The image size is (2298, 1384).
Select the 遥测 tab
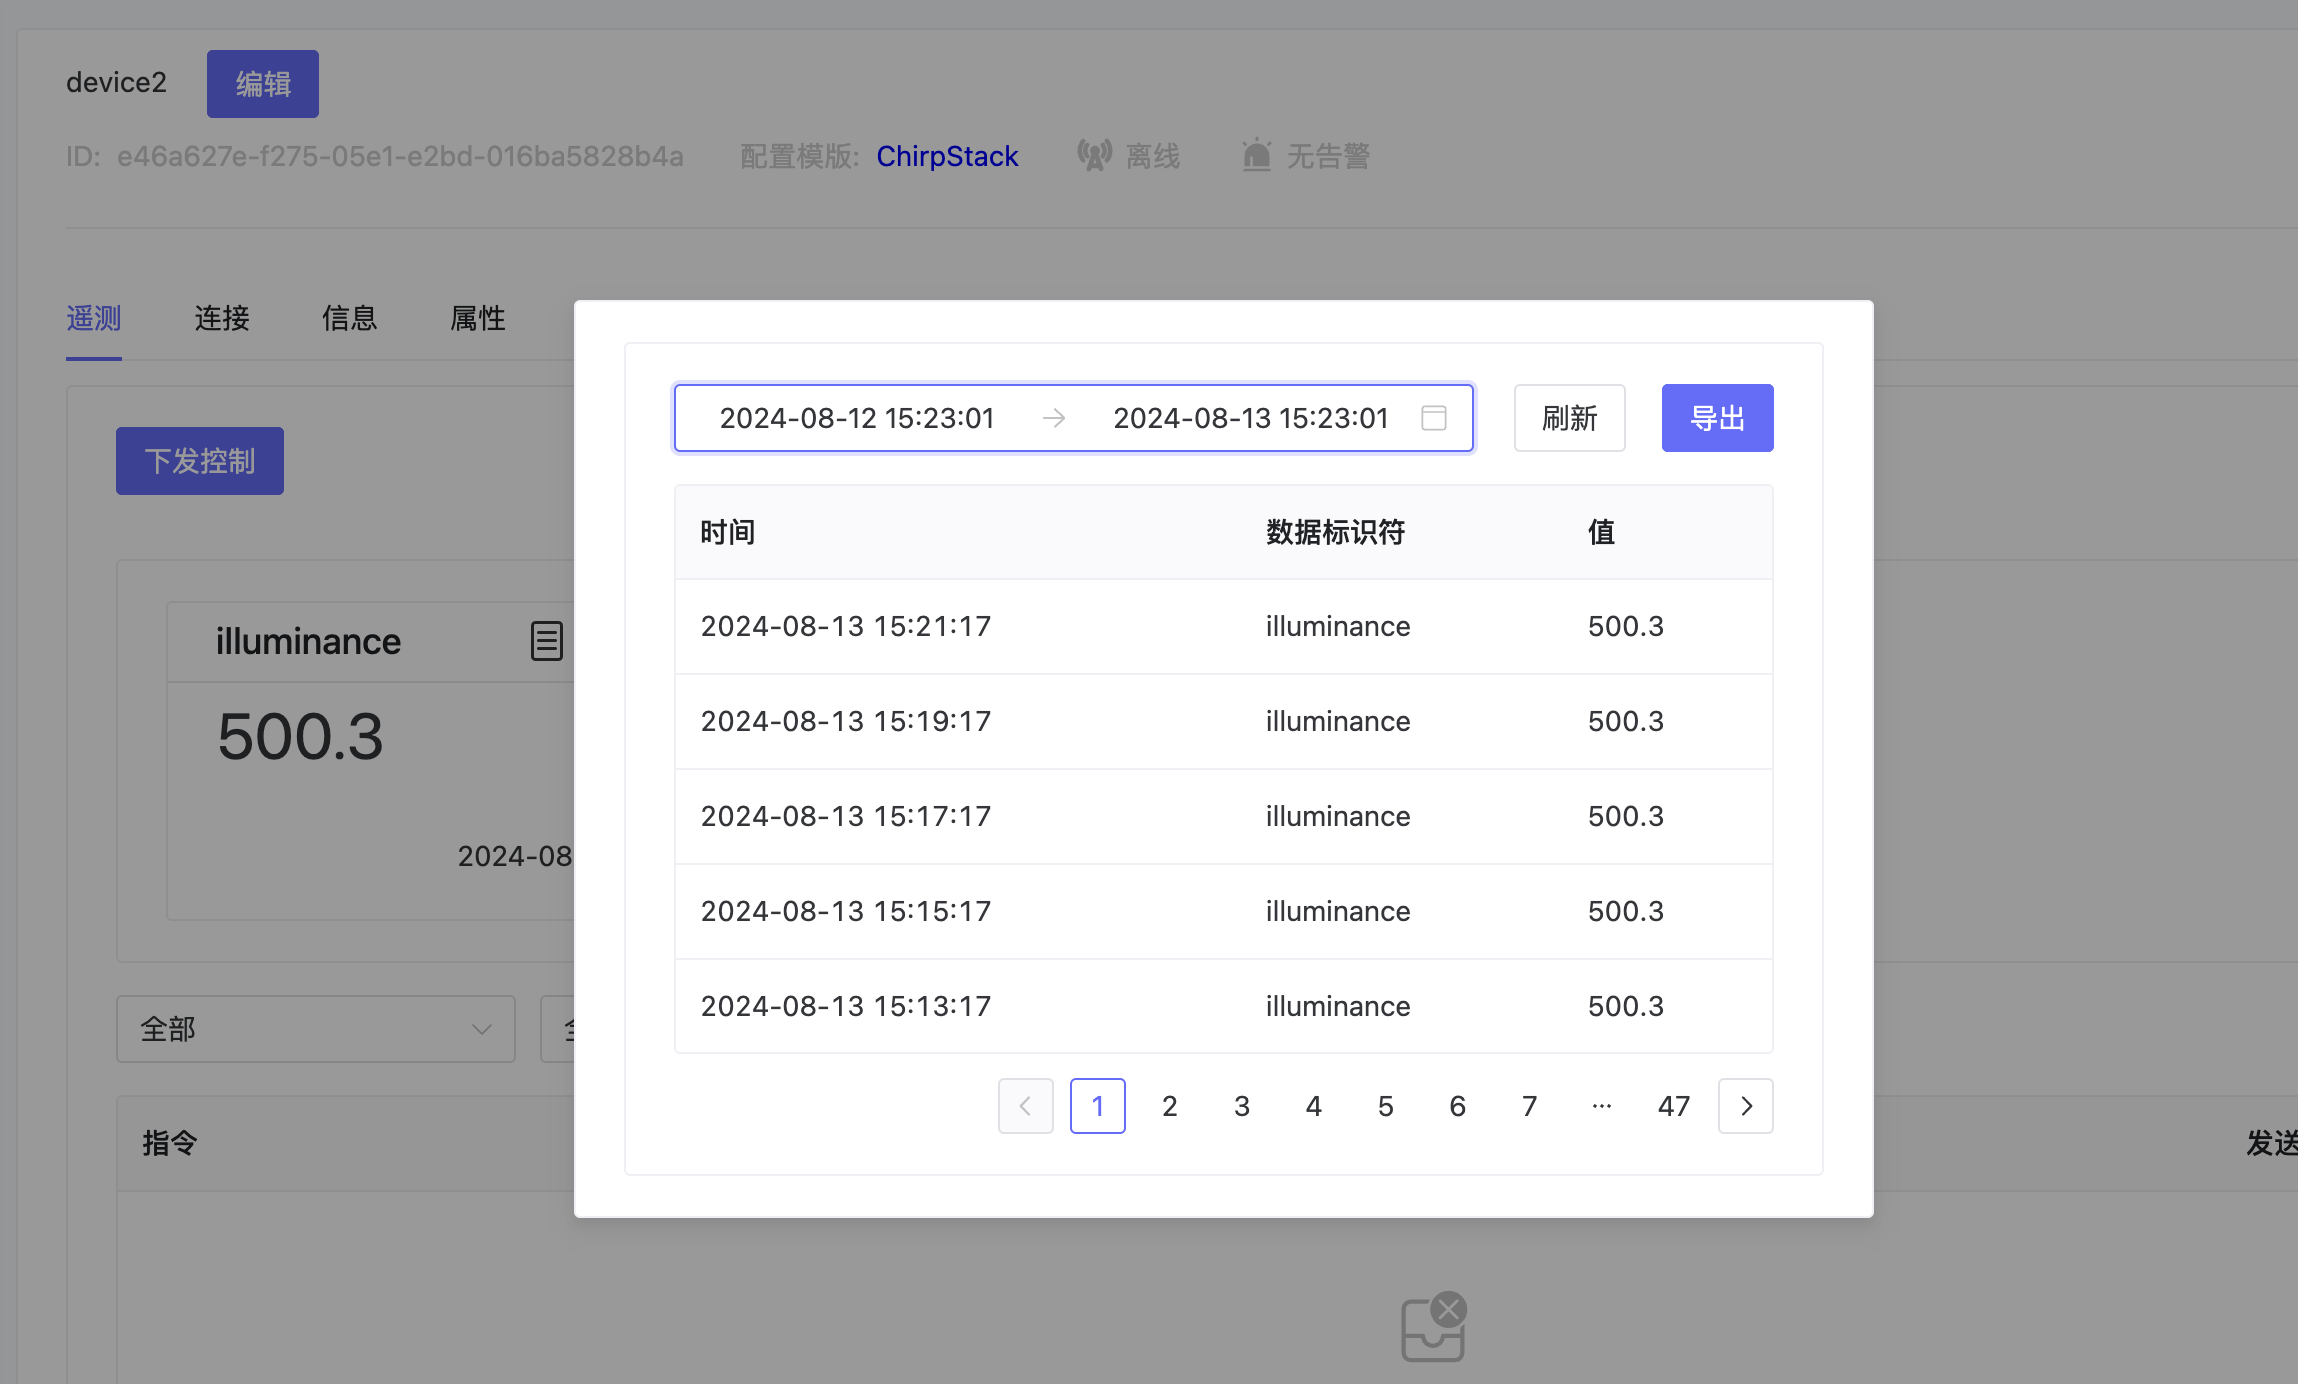pyautogui.click(x=93, y=318)
